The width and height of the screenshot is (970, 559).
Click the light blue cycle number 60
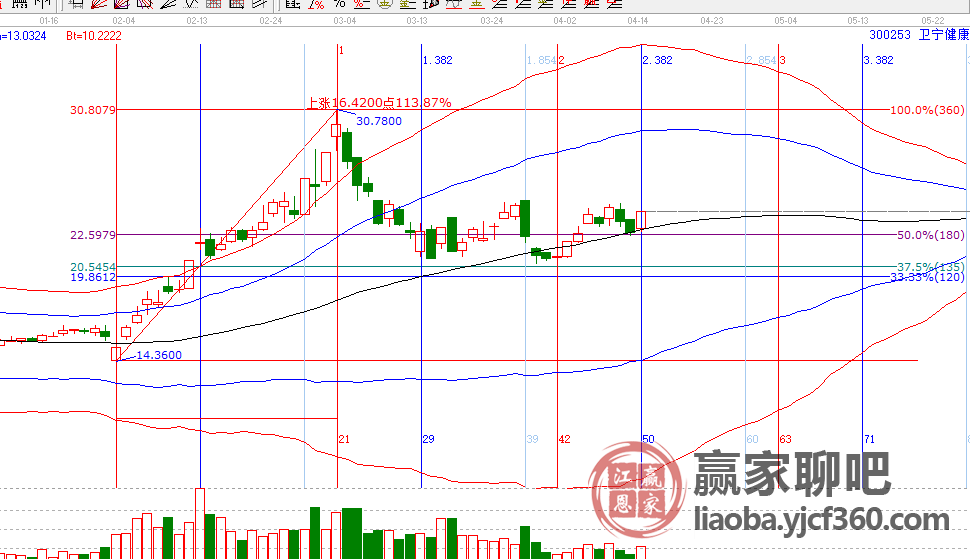point(753,439)
